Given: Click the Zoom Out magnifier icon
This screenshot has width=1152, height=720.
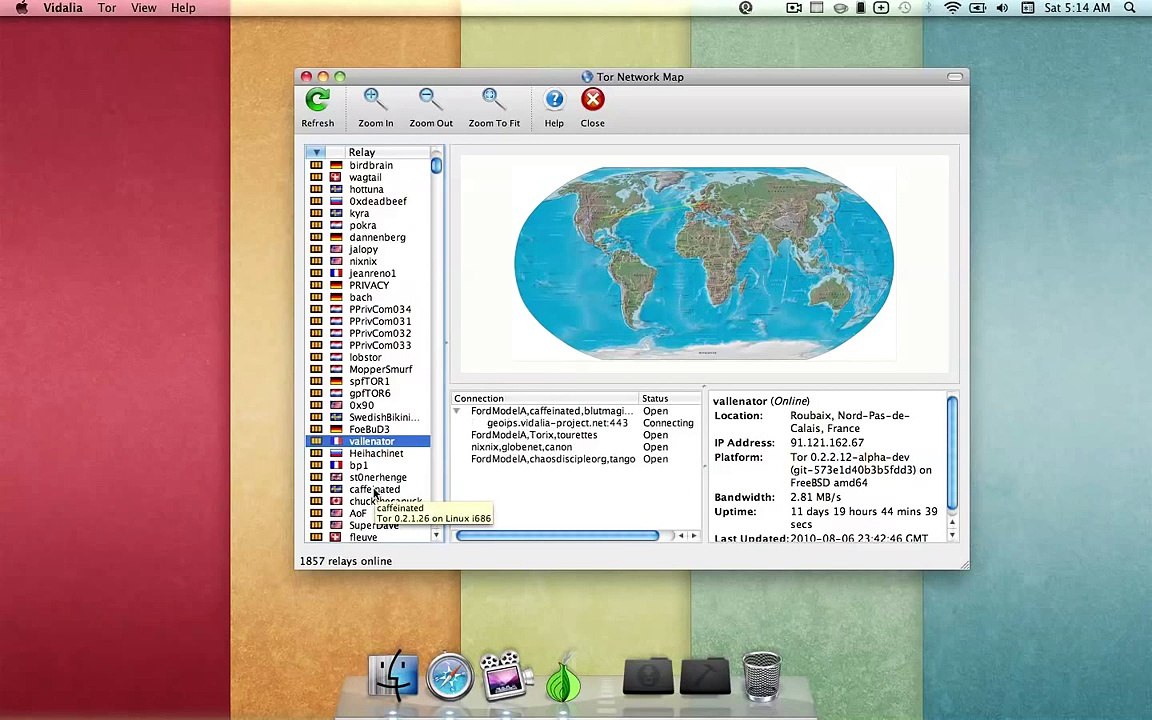Looking at the screenshot, I should coord(431,101).
